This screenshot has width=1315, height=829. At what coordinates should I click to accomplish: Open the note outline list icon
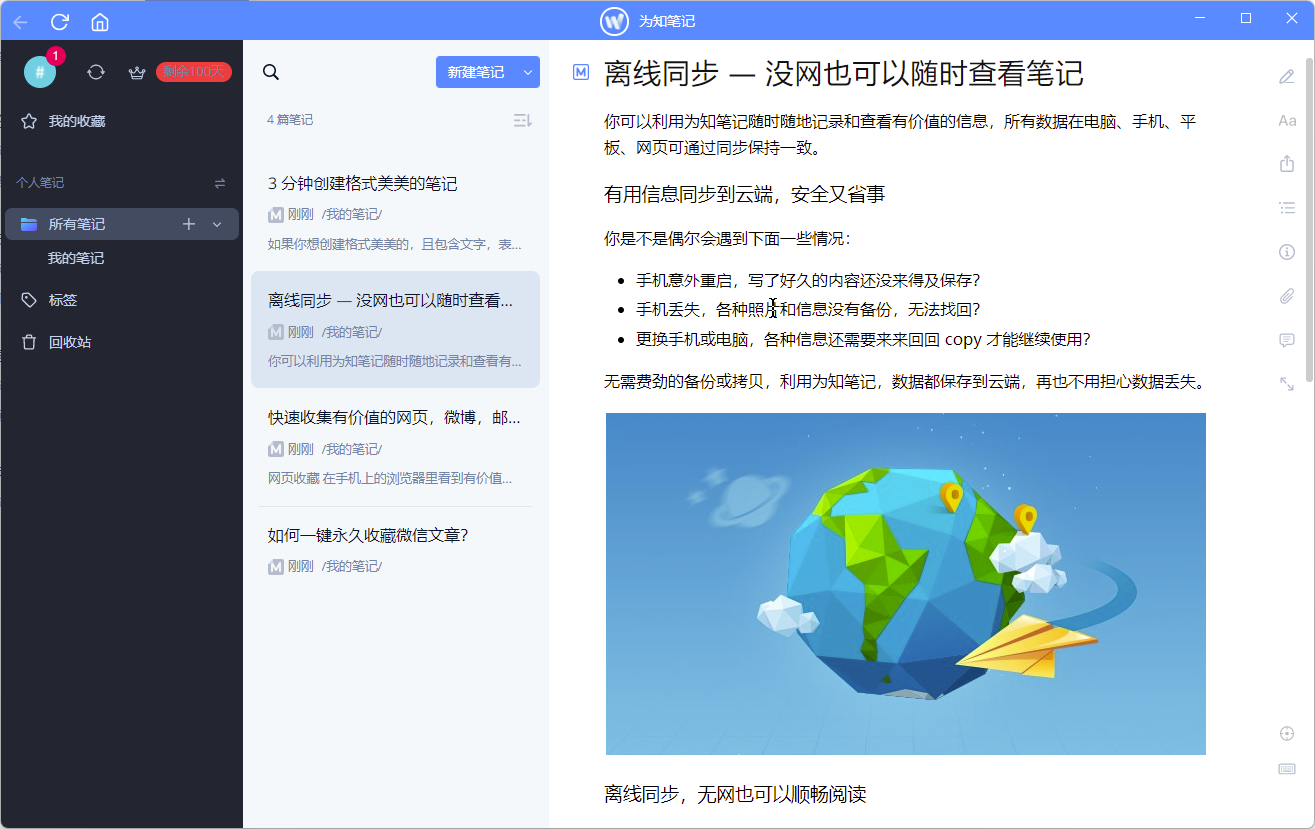[x=1287, y=208]
